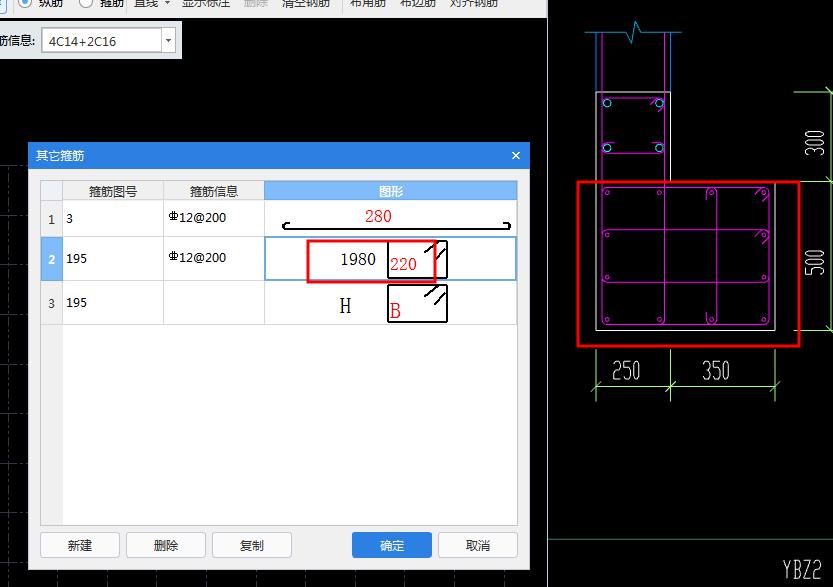Click stirrup number 195 in row 2
This screenshot has height=587, width=833.
[x=113, y=259]
